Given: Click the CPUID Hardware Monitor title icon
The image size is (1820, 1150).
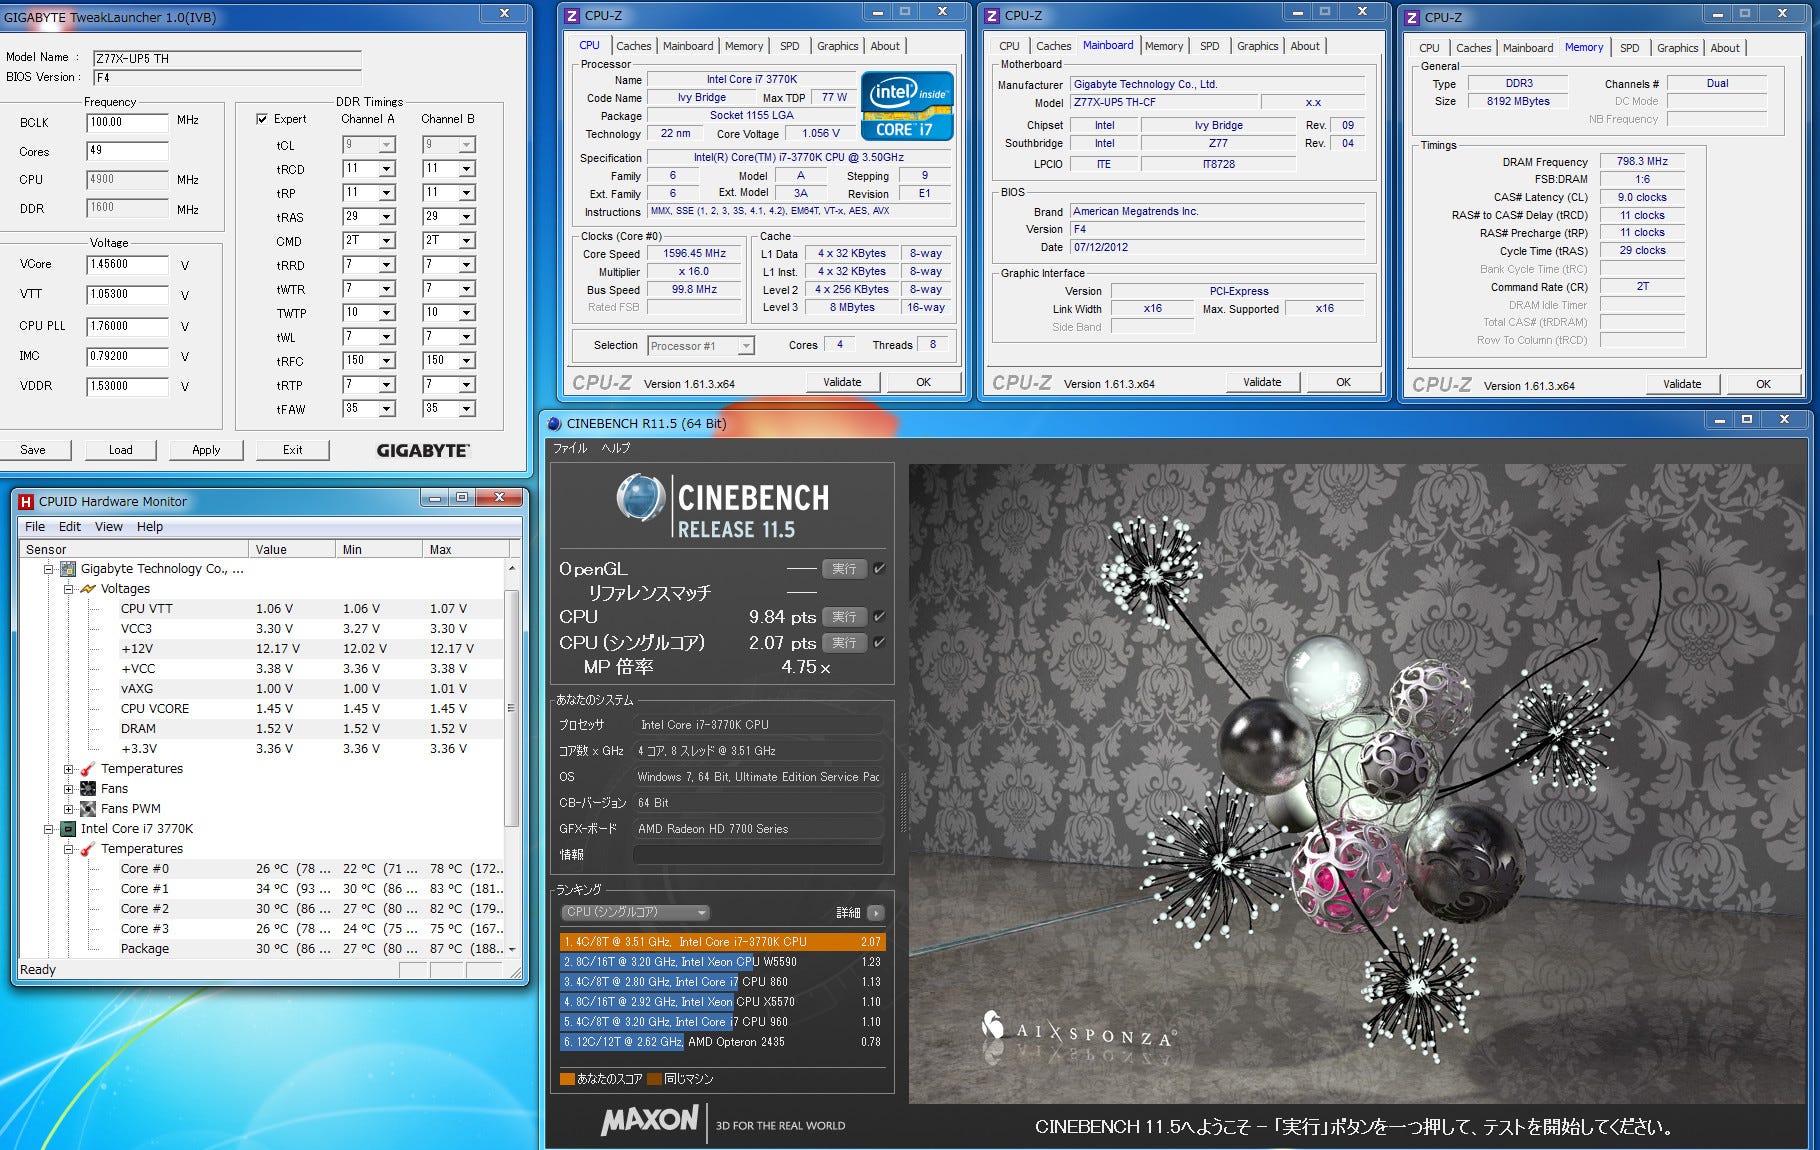Looking at the screenshot, I should pyautogui.click(x=26, y=501).
